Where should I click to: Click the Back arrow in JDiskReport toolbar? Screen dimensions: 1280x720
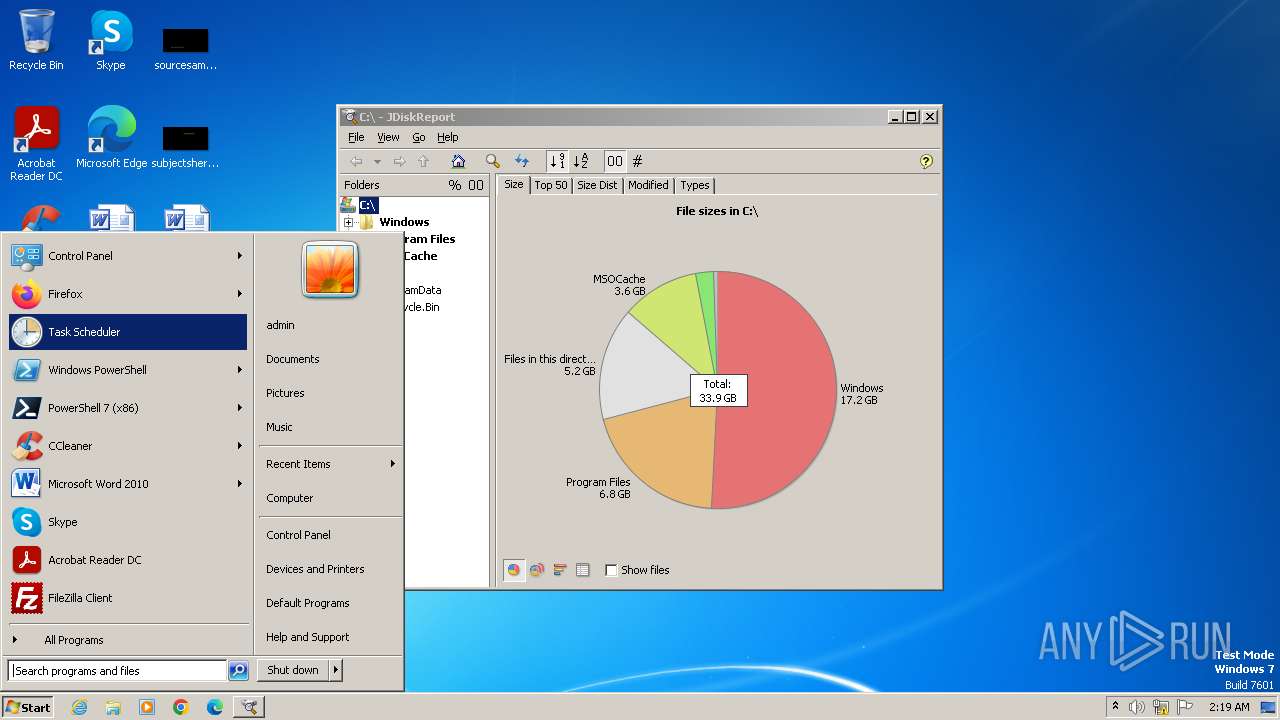pos(356,161)
